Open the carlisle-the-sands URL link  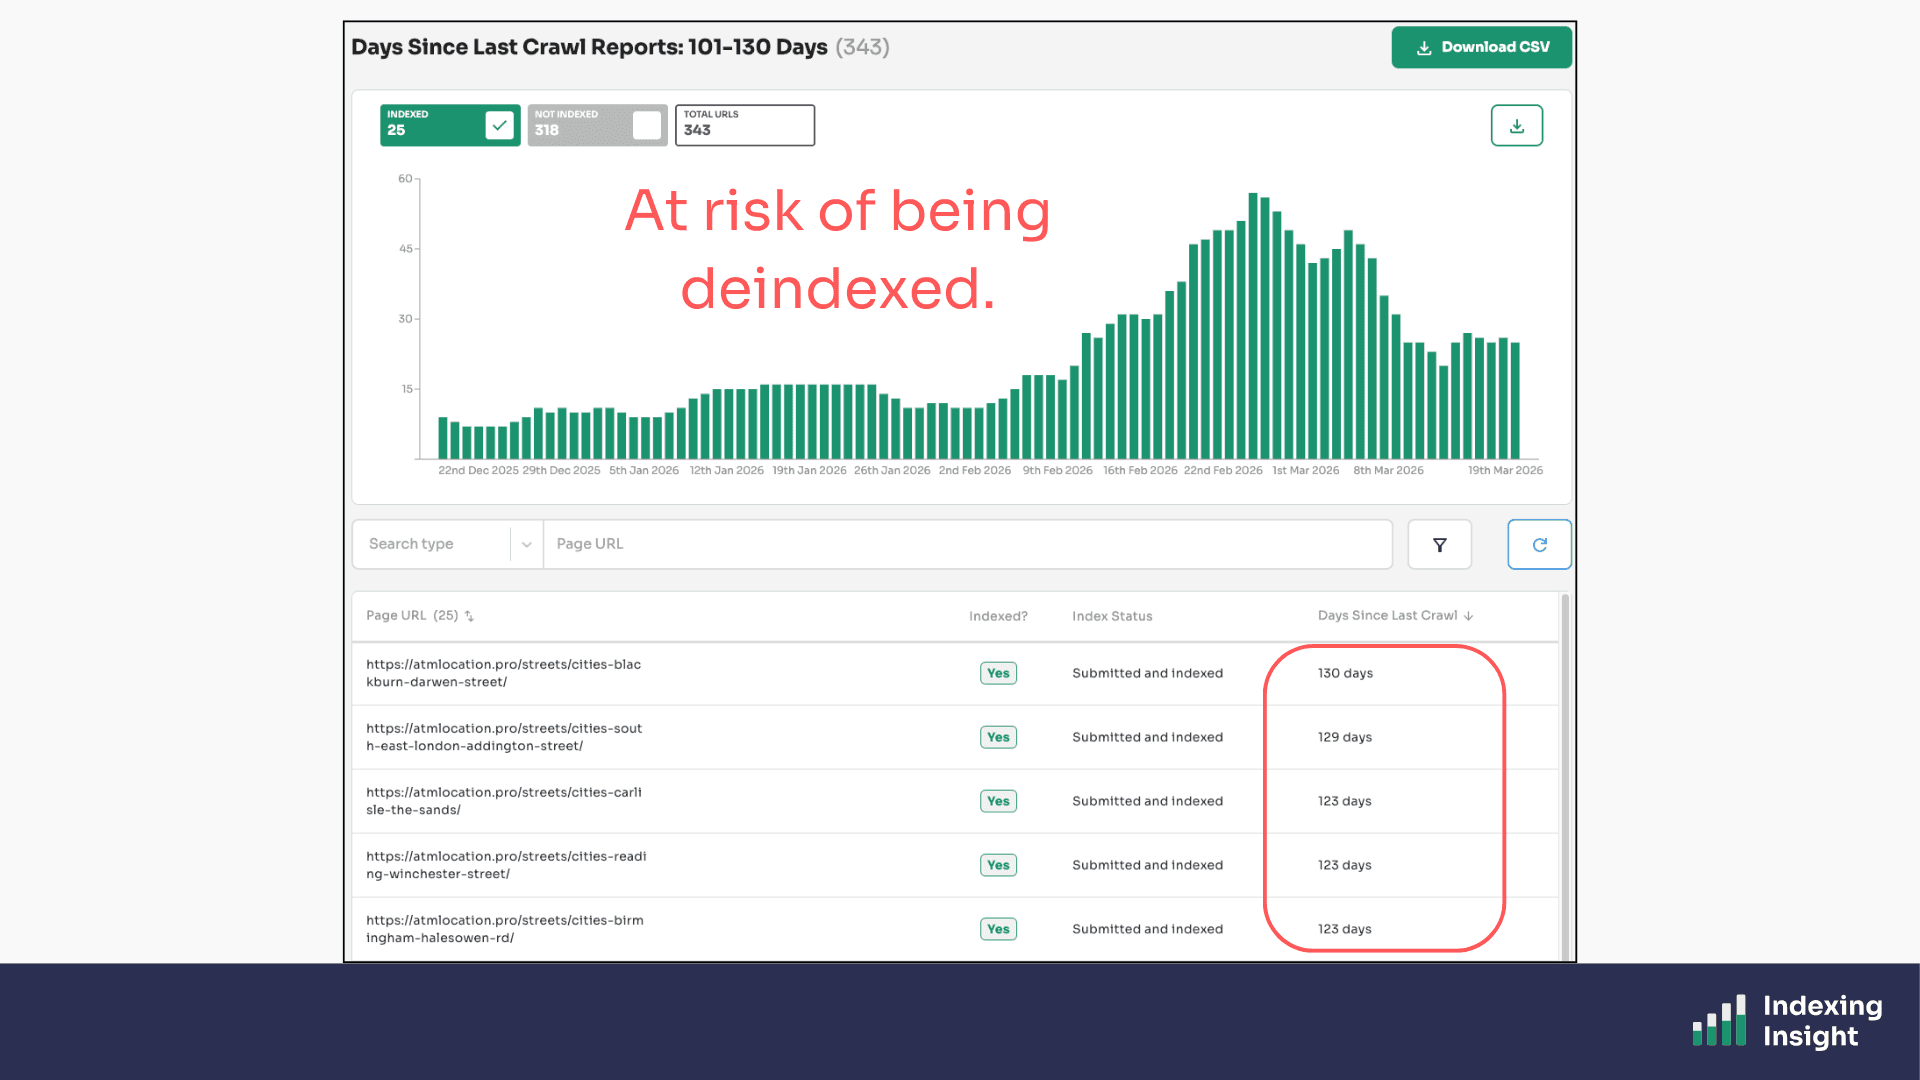[x=503, y=801]
